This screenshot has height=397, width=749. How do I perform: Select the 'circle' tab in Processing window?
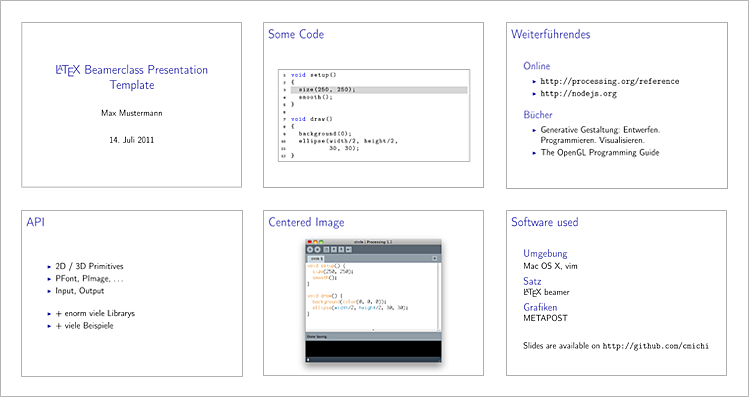tap(316, 259)
